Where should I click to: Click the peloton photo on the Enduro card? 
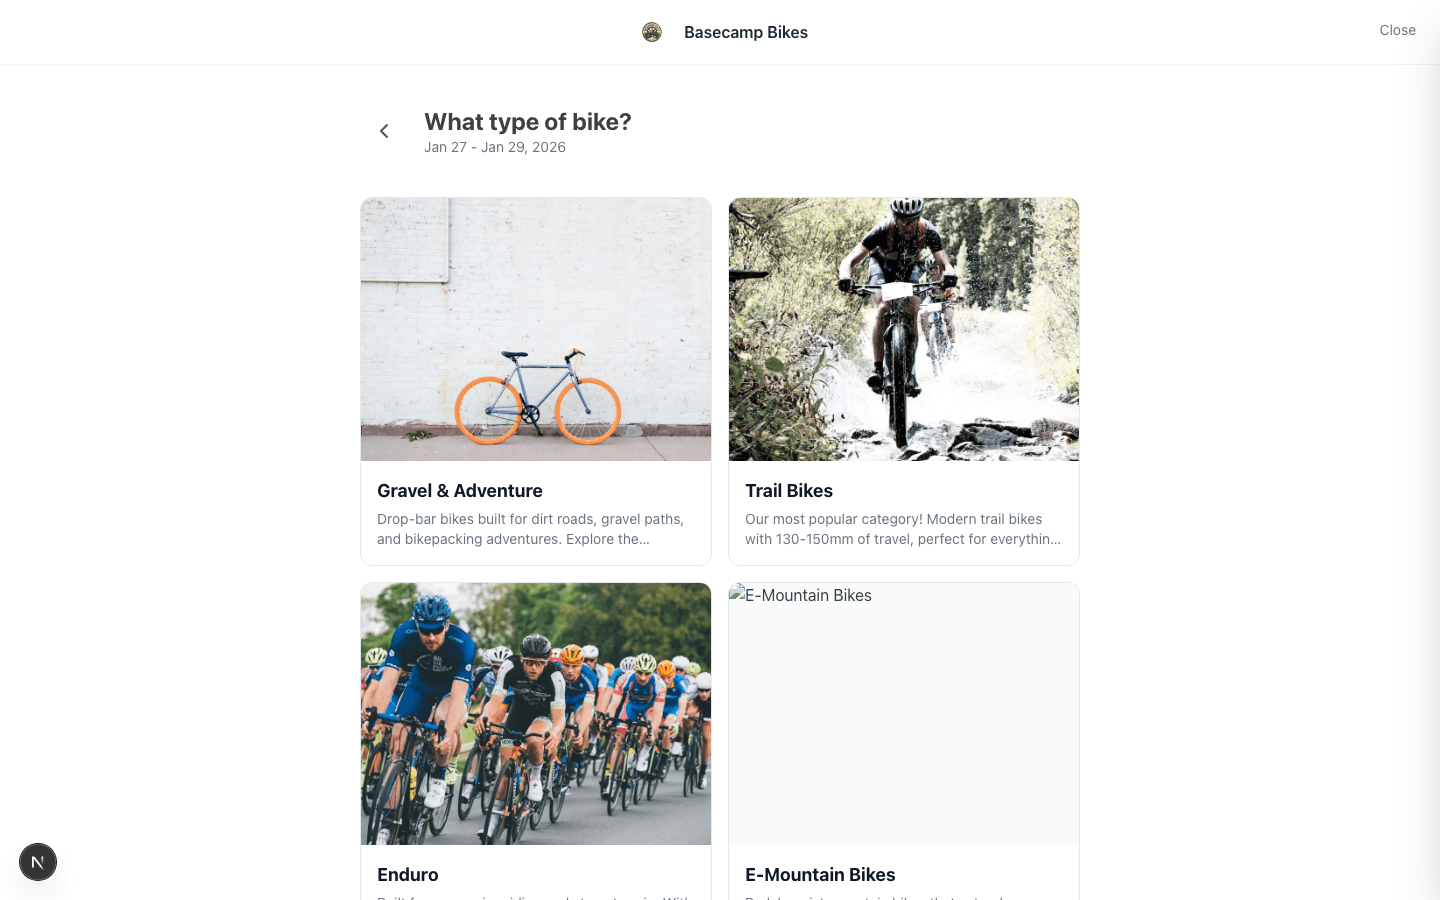536,713
